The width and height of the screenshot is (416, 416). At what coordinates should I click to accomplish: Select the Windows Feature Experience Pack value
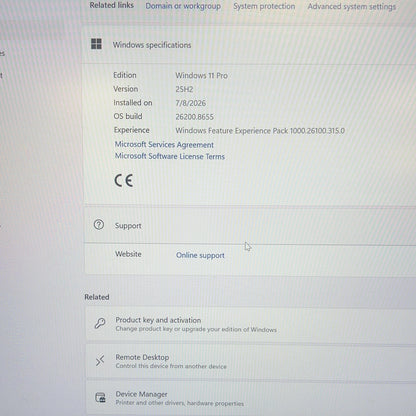pos(260,131)
